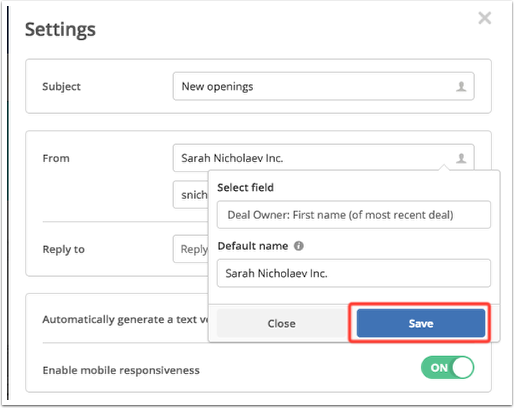Screen dimensions: 514x408
Task: Click the Reply to label
Action: [x=63, y=249]
